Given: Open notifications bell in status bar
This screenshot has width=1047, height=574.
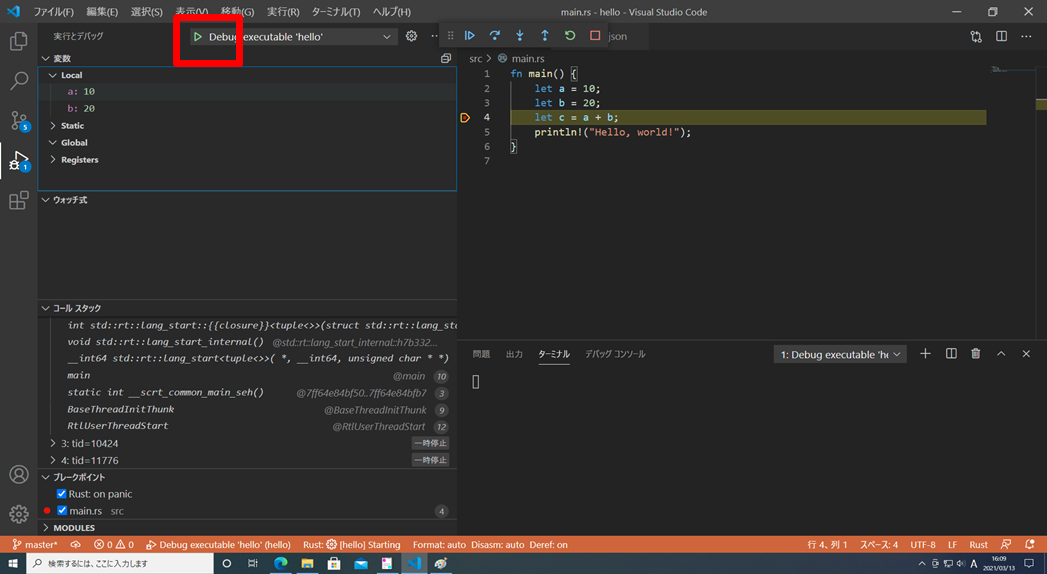Looking at the screenshot, I should (x=1030, y=545).
